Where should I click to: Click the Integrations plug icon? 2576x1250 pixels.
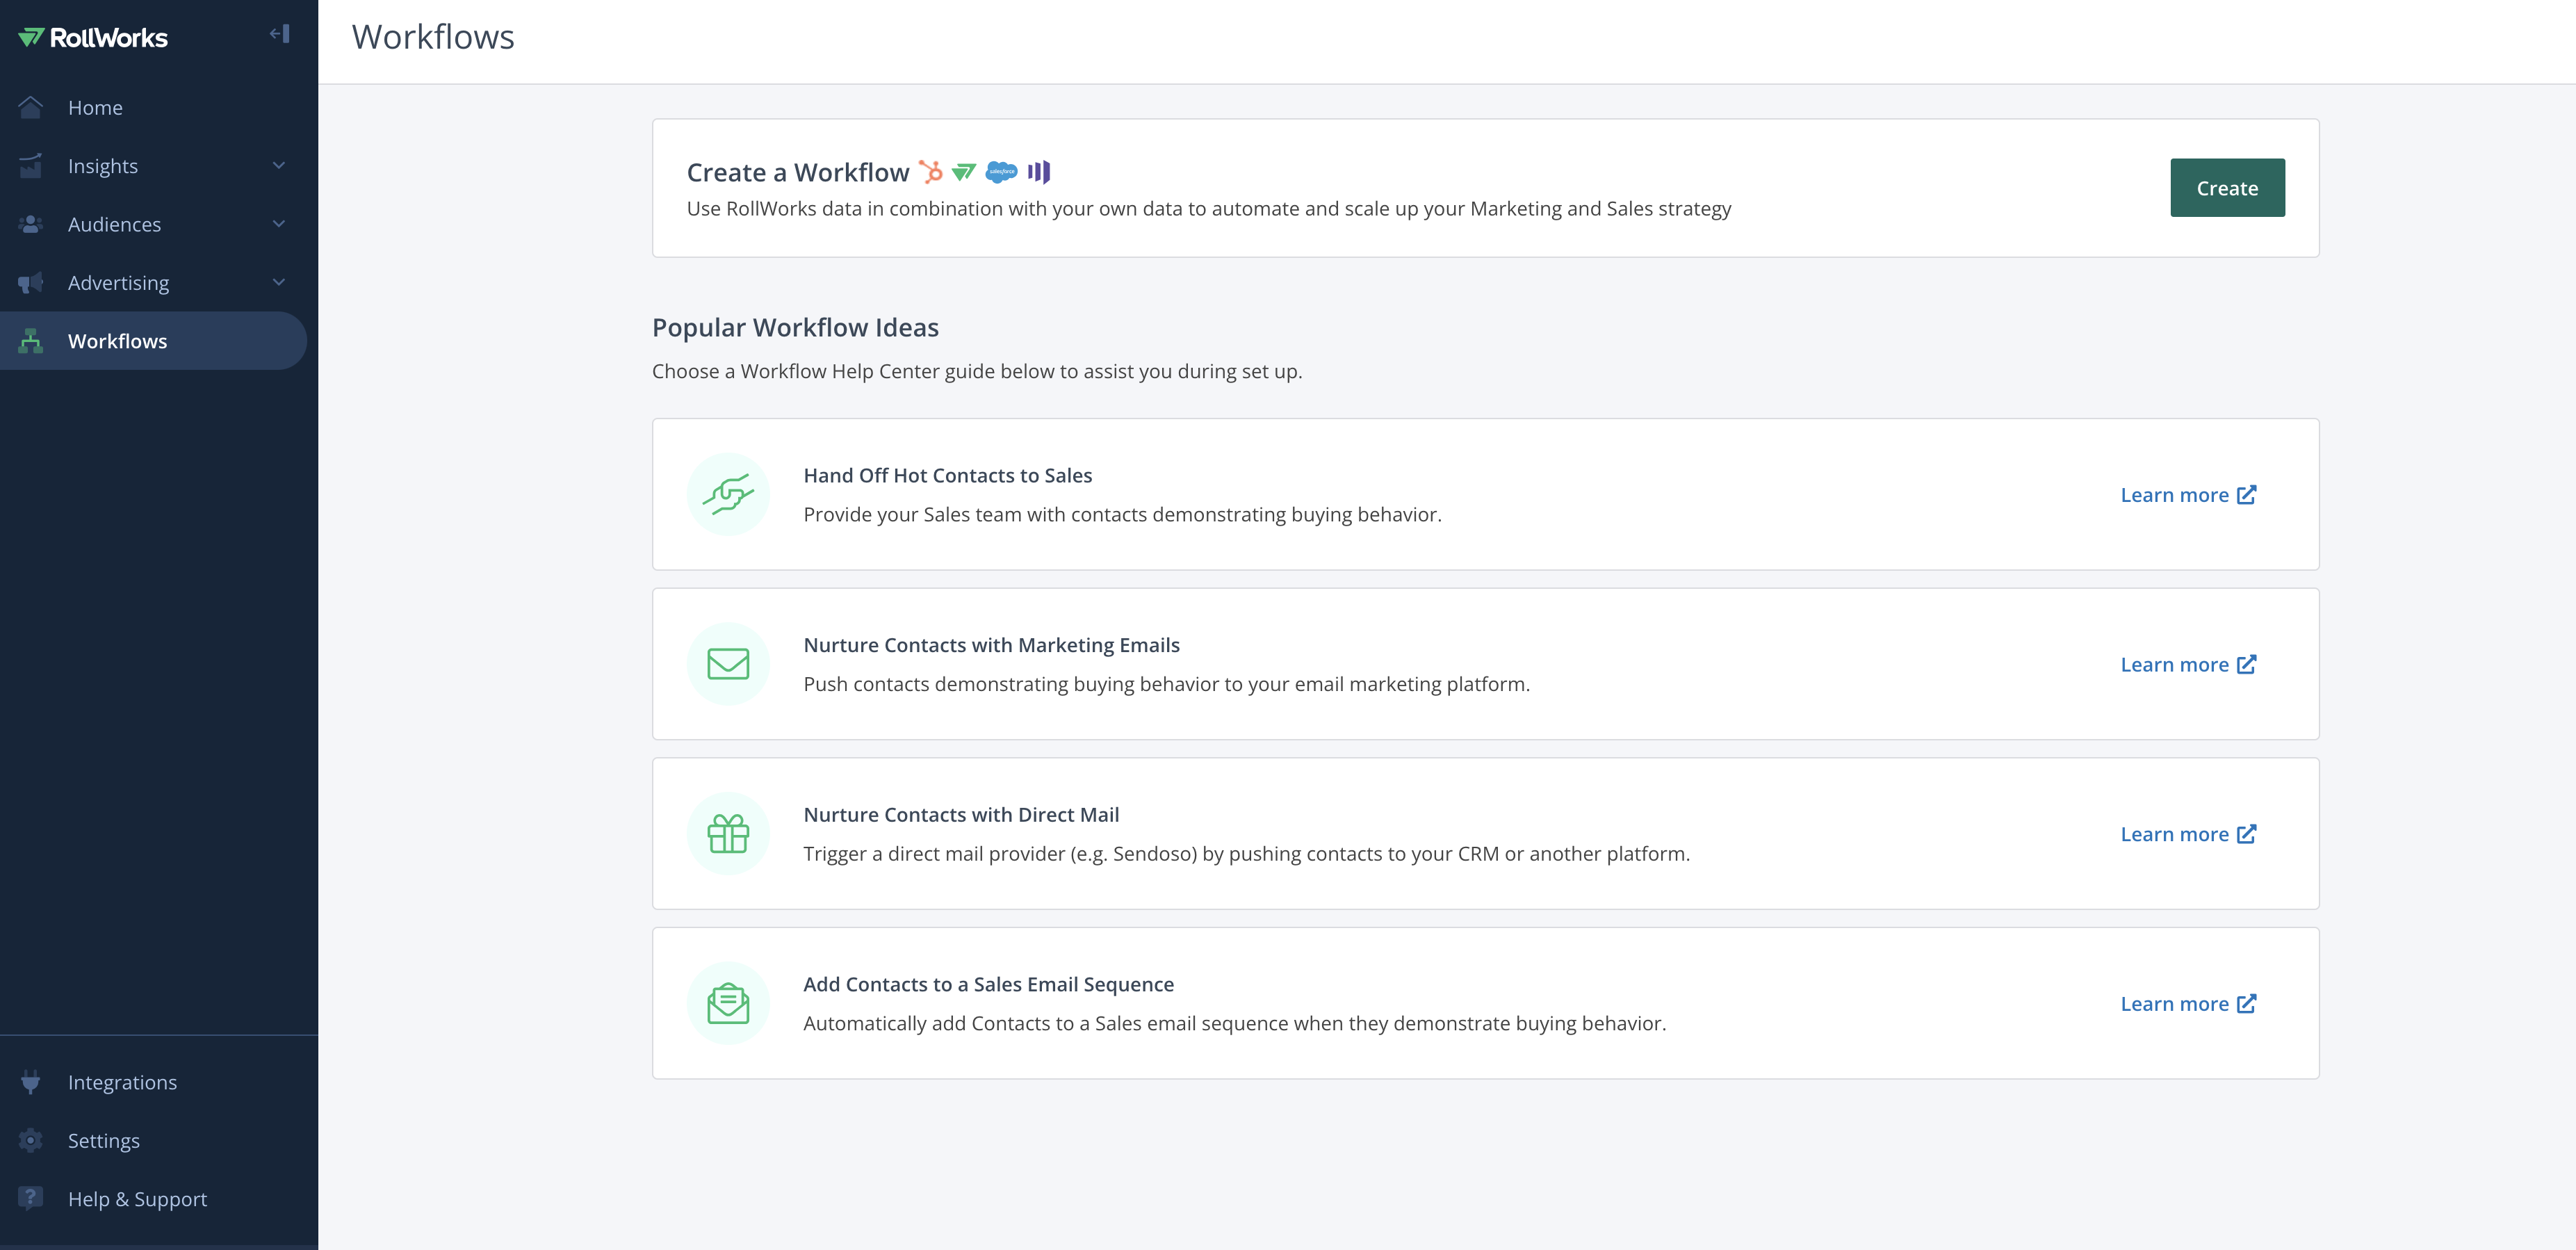(x=31, y=1082)
